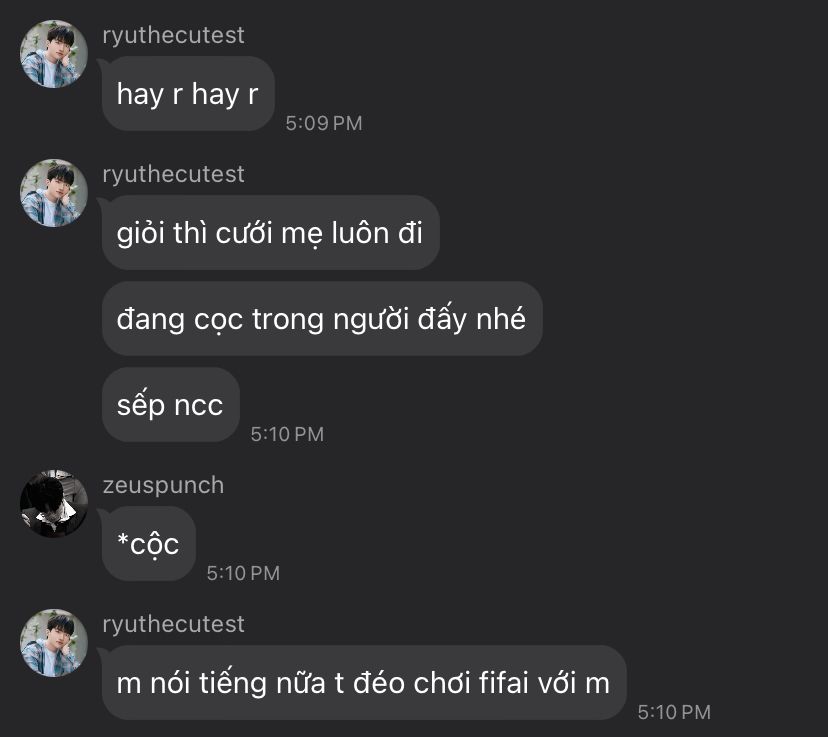Tap the 5:10 PM timestamp beside 'sếp ncc'

tap(287, 434)
